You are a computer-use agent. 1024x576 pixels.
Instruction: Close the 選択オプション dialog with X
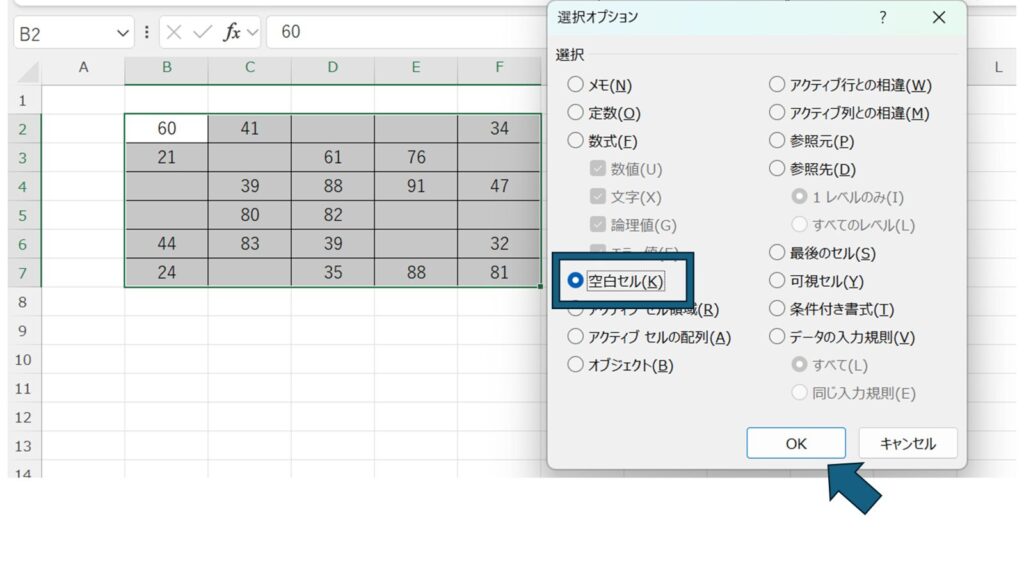pyautogui.click(x=938, y=17)
